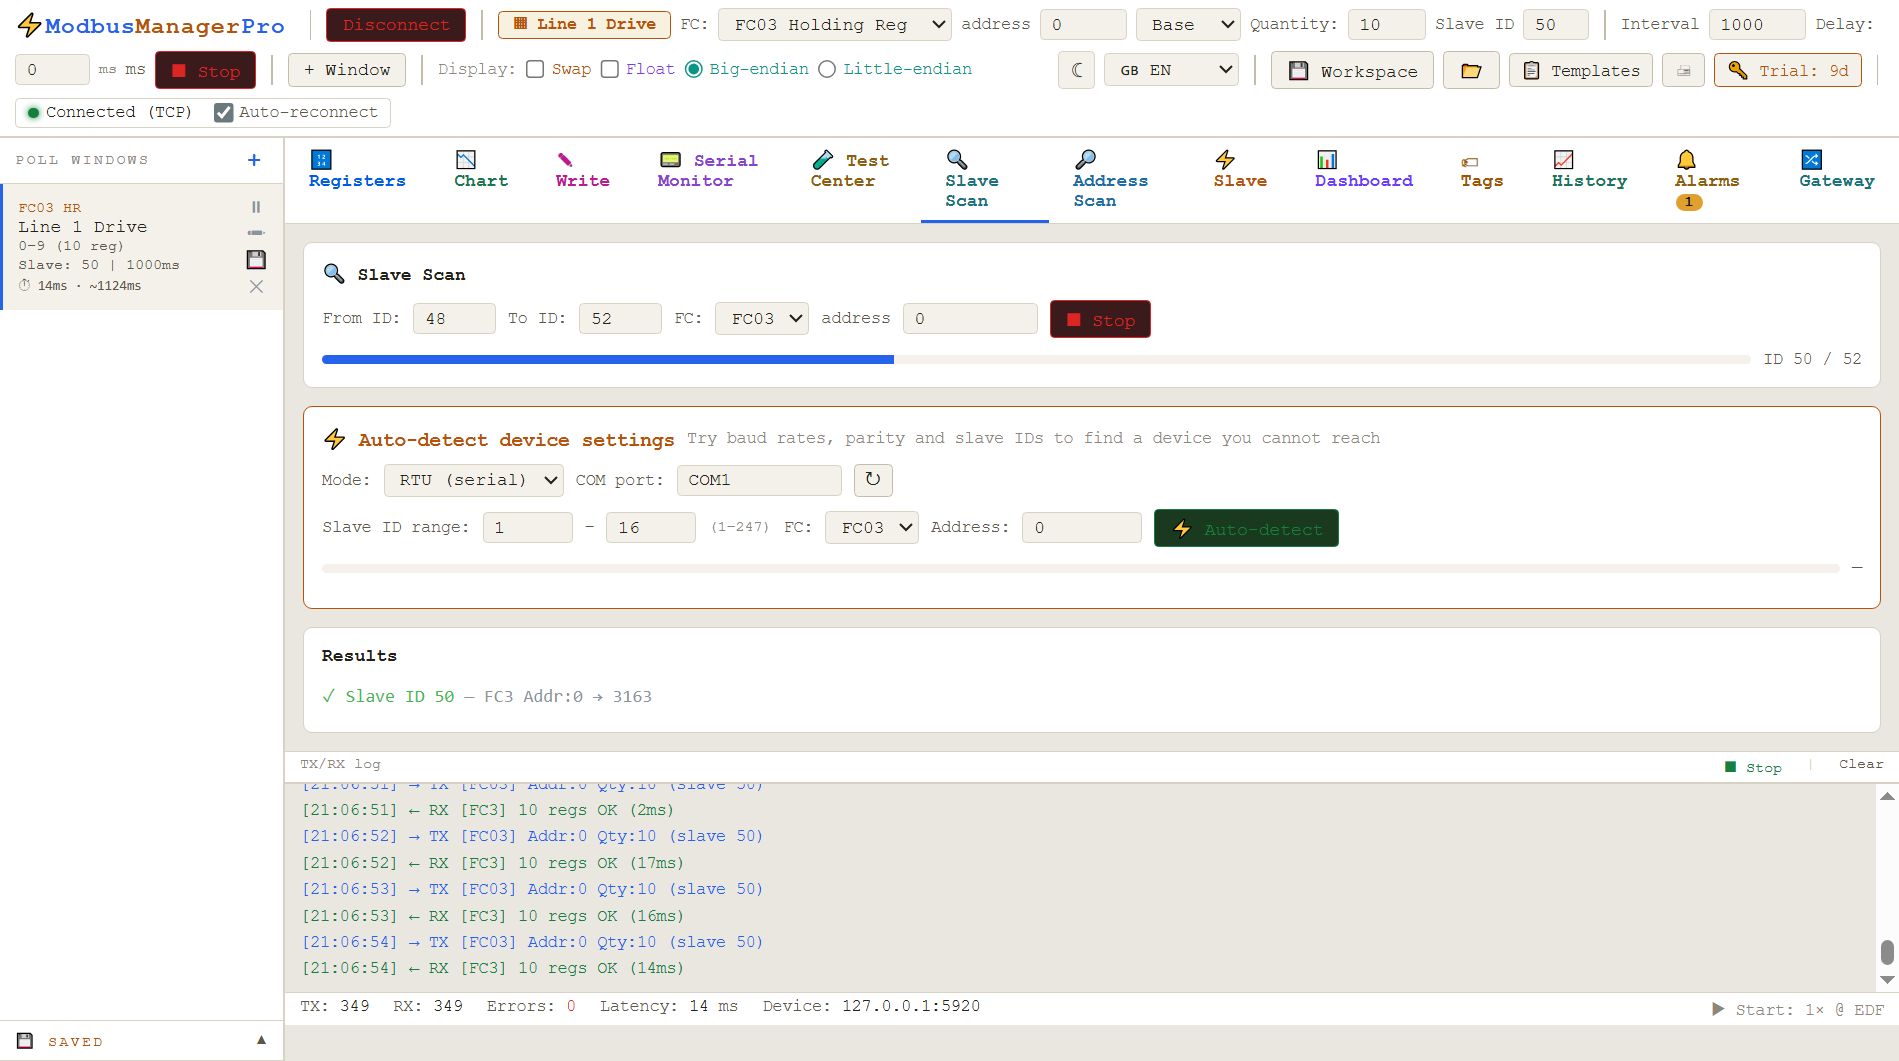
Task: Click the Auto-detect lightning heading icon
Action: pyautogui.click(x=335, y=439)
